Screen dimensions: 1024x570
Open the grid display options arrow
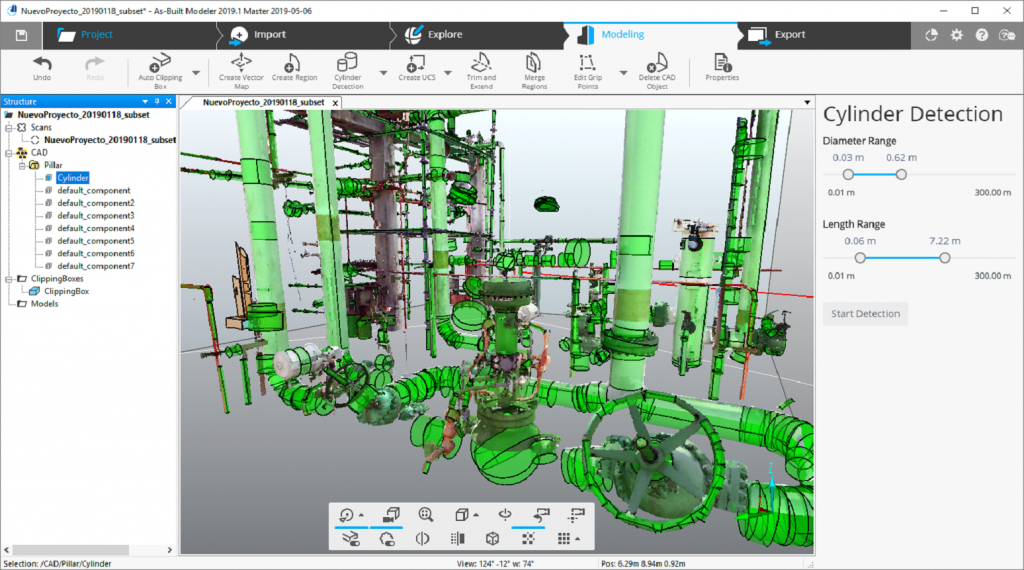click(x=578, y=539)
